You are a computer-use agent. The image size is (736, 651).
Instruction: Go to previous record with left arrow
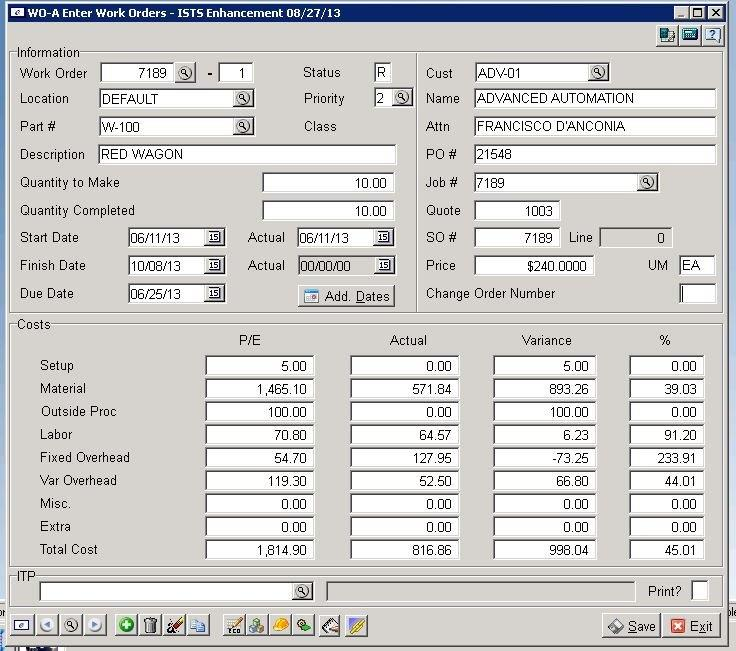[46, 625]
